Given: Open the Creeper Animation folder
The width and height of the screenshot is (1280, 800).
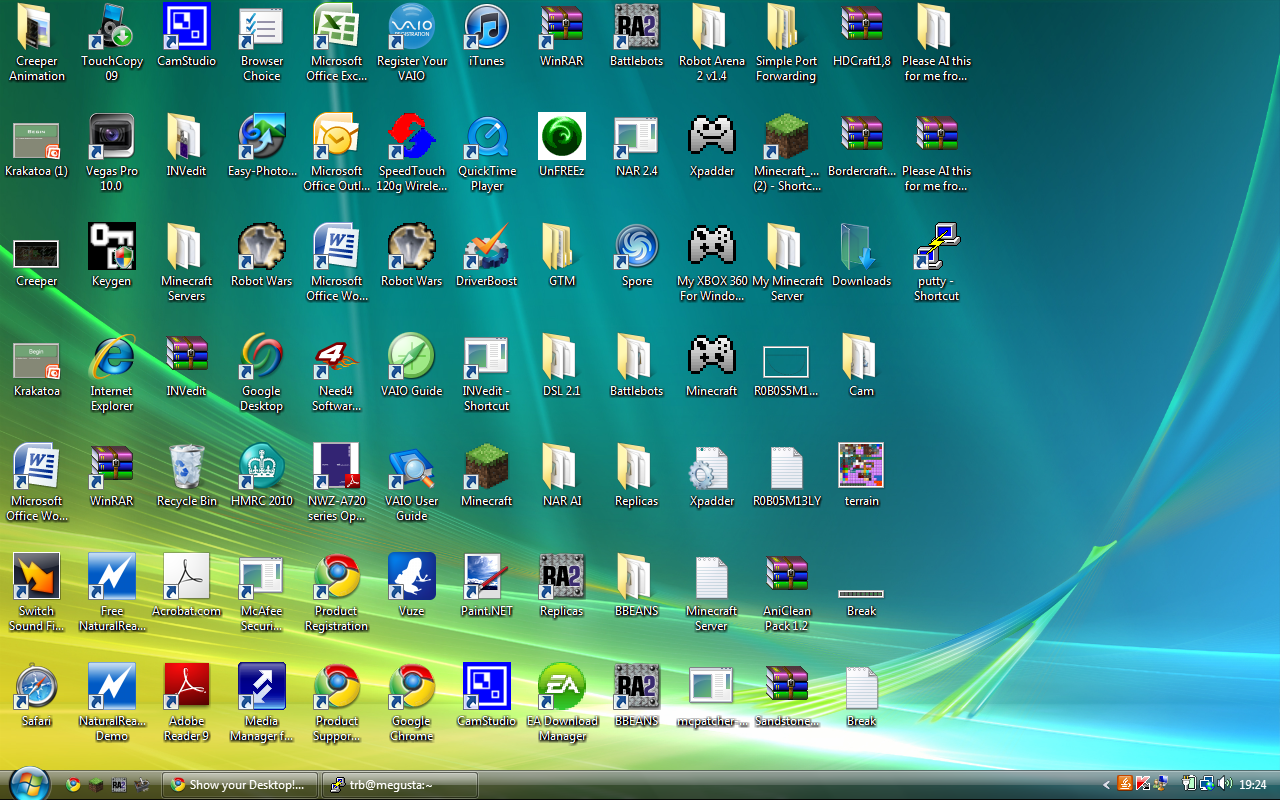Looking at the screenshot, I should coord(37,27).
